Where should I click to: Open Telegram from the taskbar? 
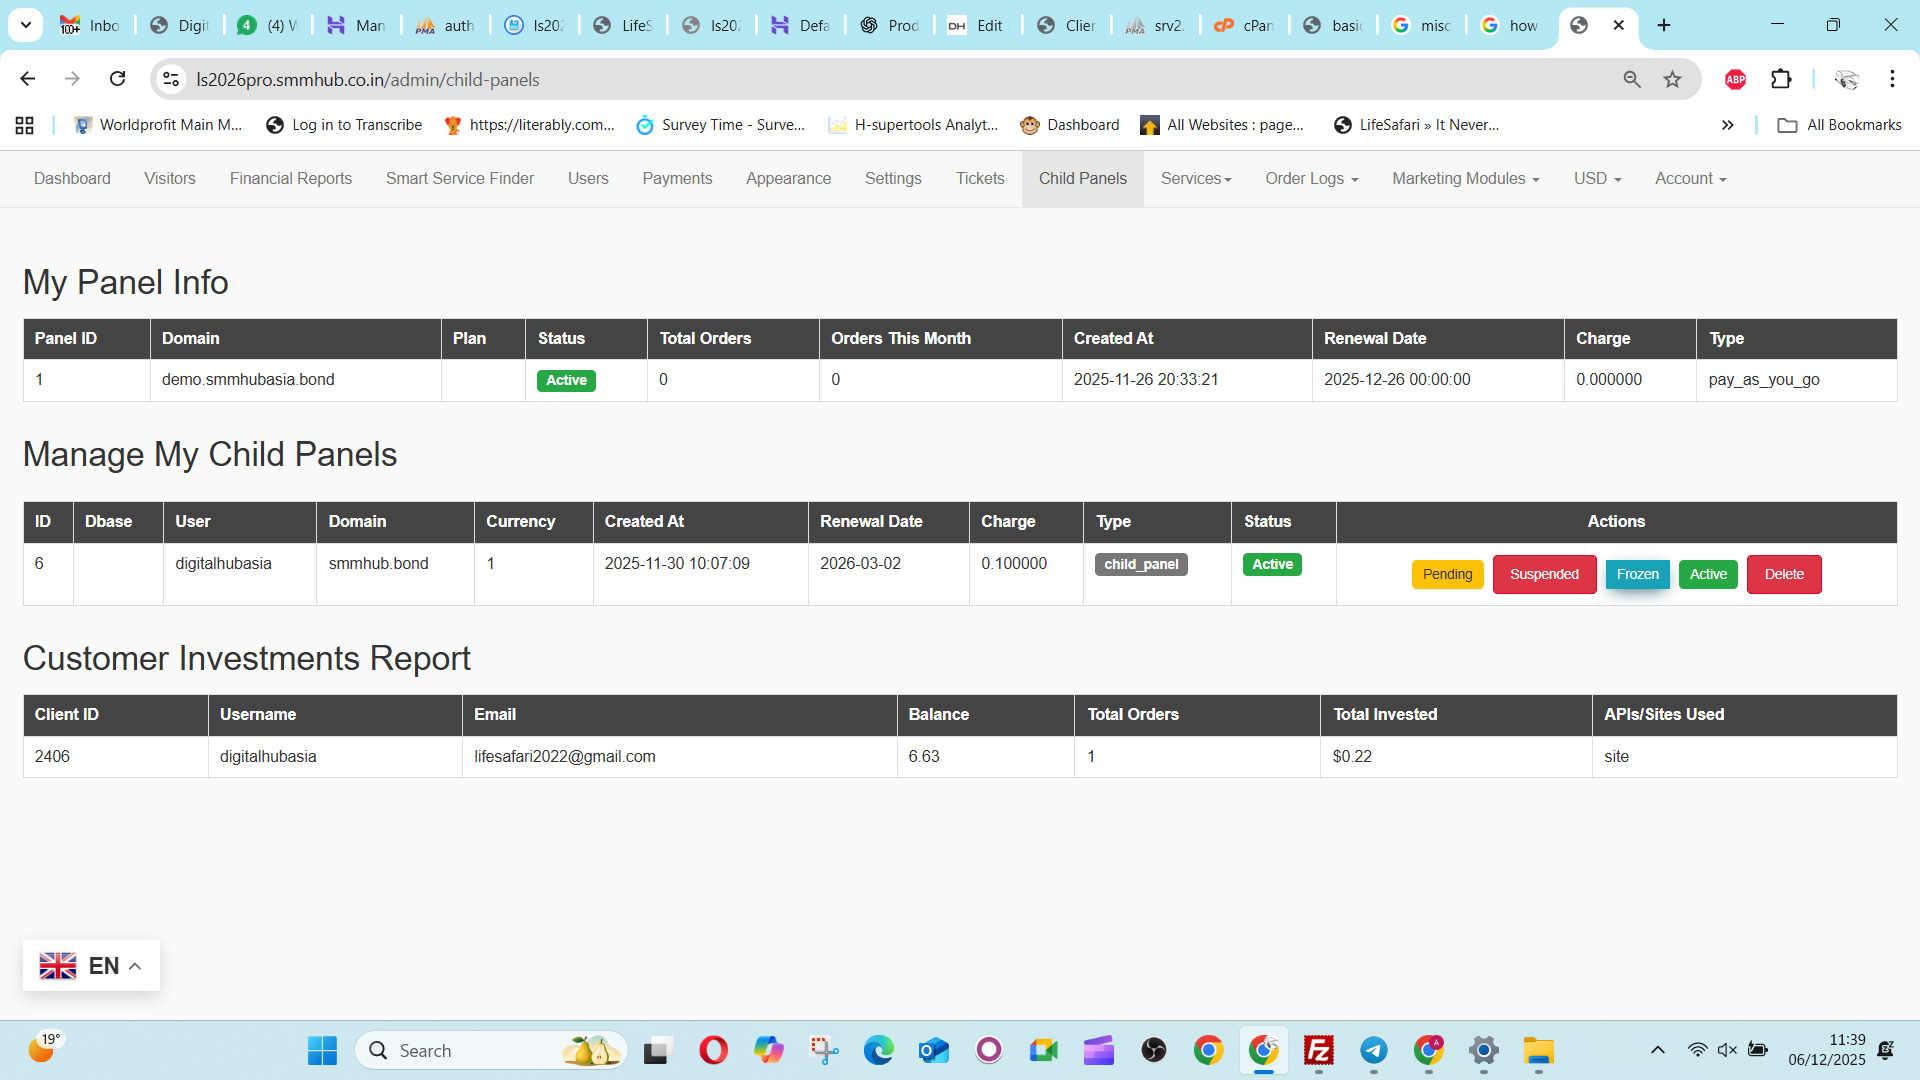pyautogui.click(x=1373, y=1050)
